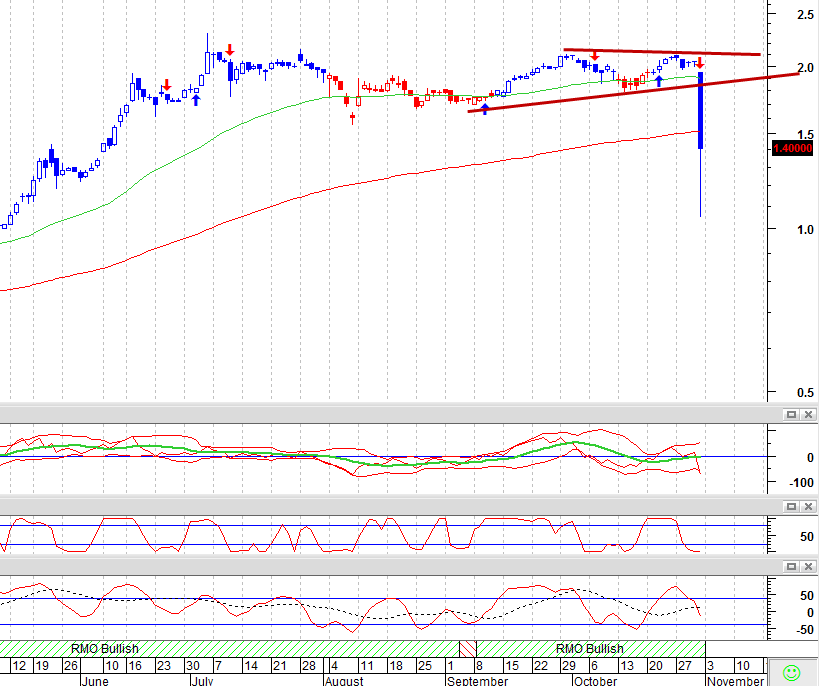The height and width of the screenshot is (686, 820).
Task: Select the blue buy arrow near September 8
Action: pyautogui.click(x=485, y=109)
